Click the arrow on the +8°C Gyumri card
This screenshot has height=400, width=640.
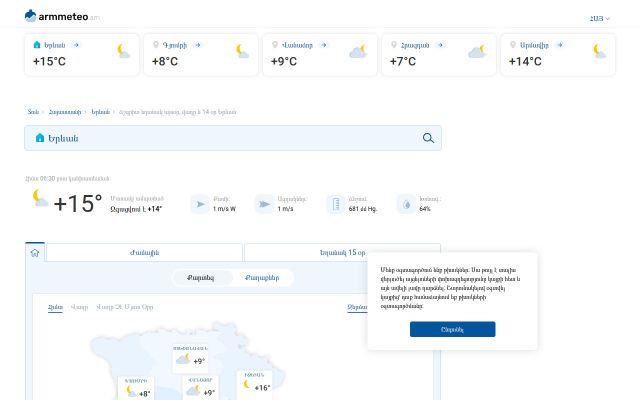point(198,45)
